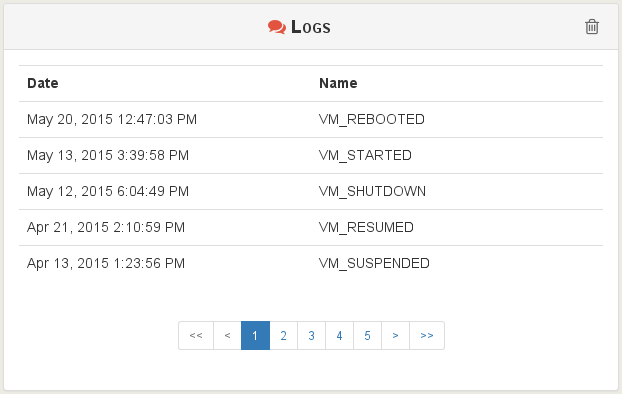Select the VM_STARTED log entry
622x394 pixels.
[x=311, y=156]
